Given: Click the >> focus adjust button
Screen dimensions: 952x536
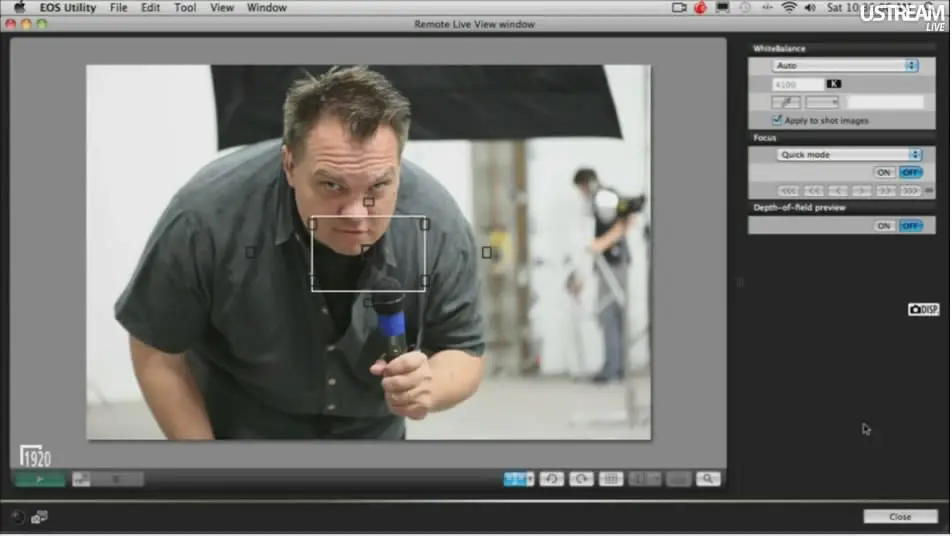Looking at the screenshot, I should tap(886, 191).
